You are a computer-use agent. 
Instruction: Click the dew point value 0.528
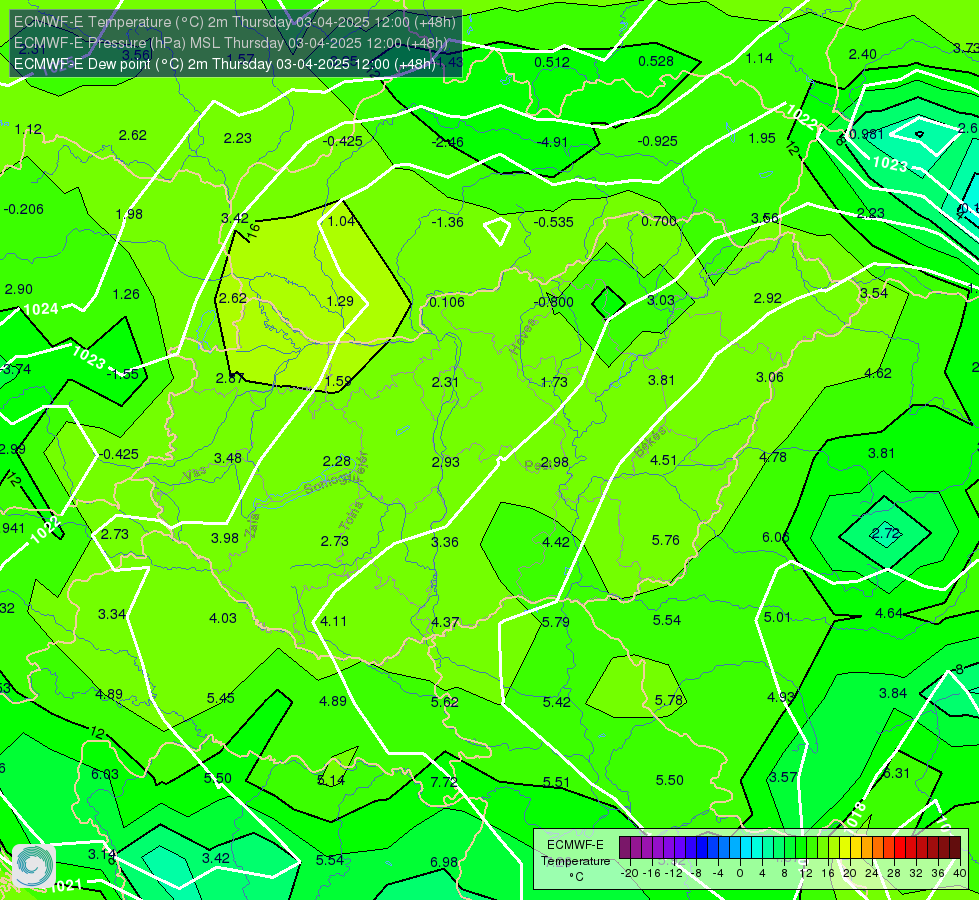point(656,61)
